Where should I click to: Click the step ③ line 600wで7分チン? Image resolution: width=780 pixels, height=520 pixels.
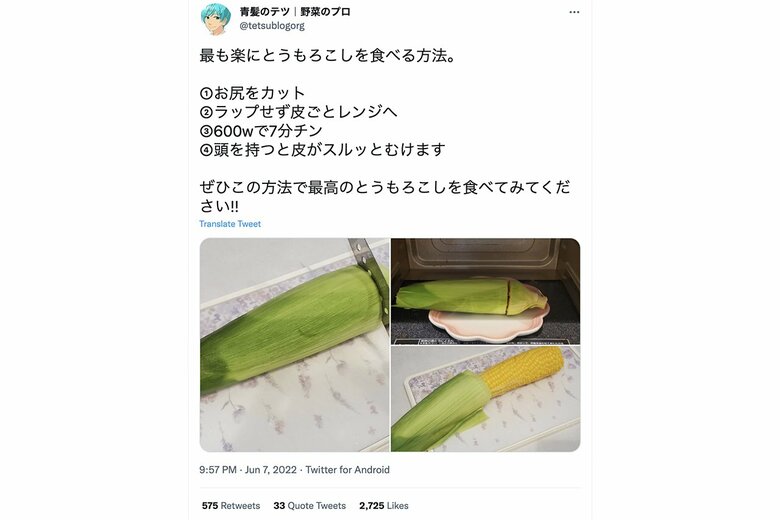(x=261, y=130)
